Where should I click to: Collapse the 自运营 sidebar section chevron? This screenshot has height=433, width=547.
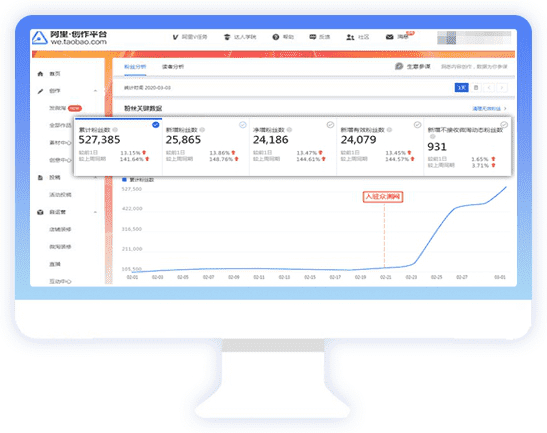click(96, 212)
